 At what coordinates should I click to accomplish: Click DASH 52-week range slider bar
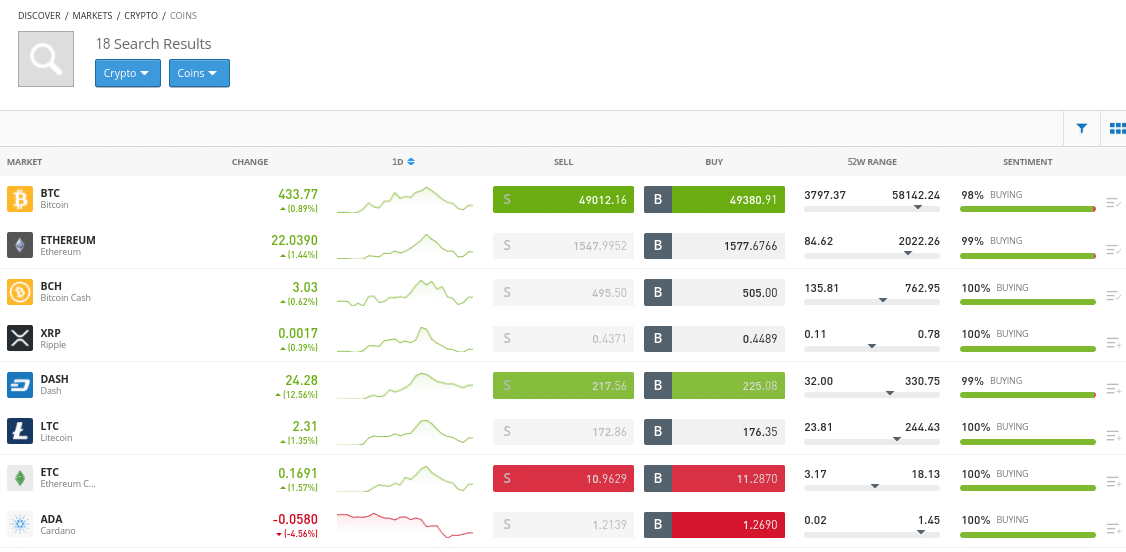click(872, 395)
